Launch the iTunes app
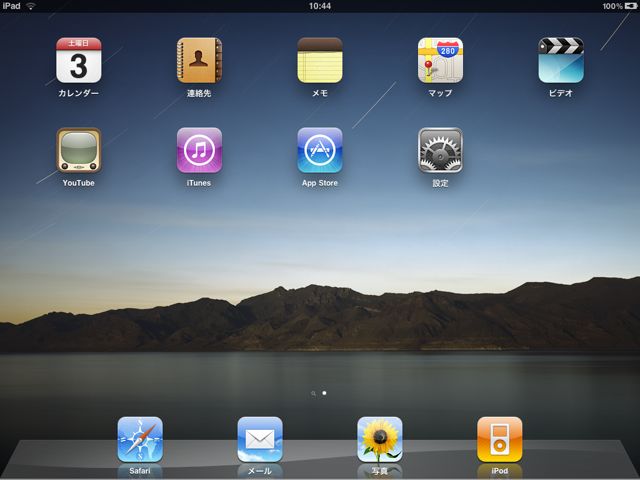The height and width of the screenshot is (480, 640). pos(199,150)
